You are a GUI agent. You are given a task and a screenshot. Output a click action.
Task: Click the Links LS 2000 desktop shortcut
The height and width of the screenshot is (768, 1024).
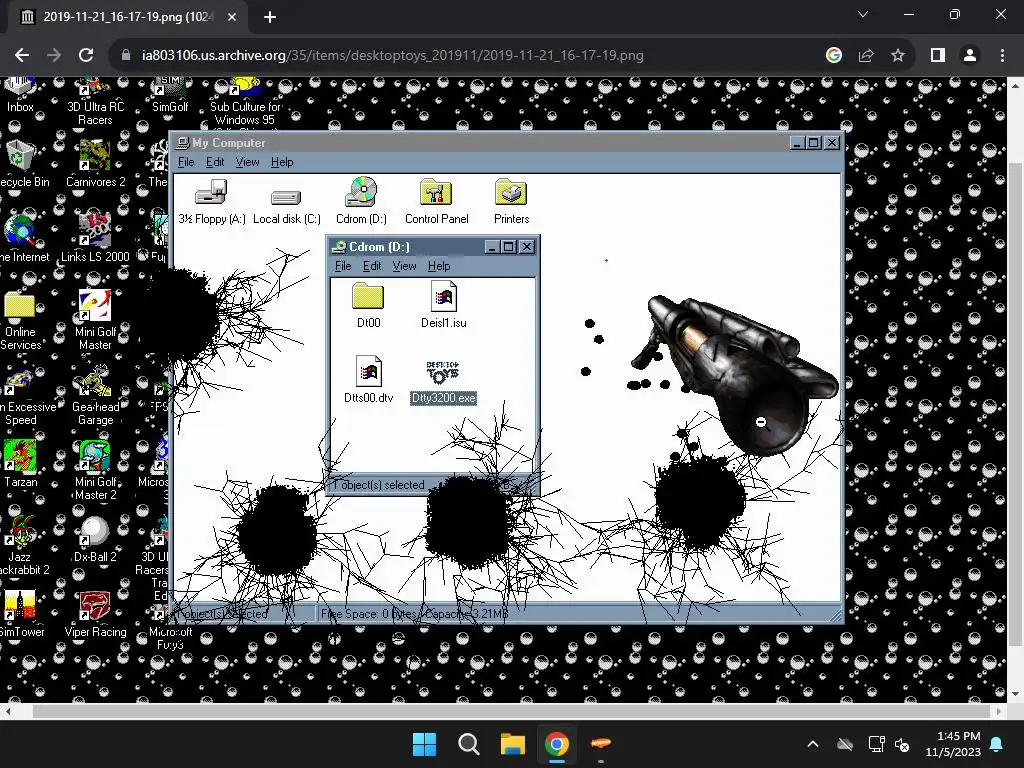95,239
